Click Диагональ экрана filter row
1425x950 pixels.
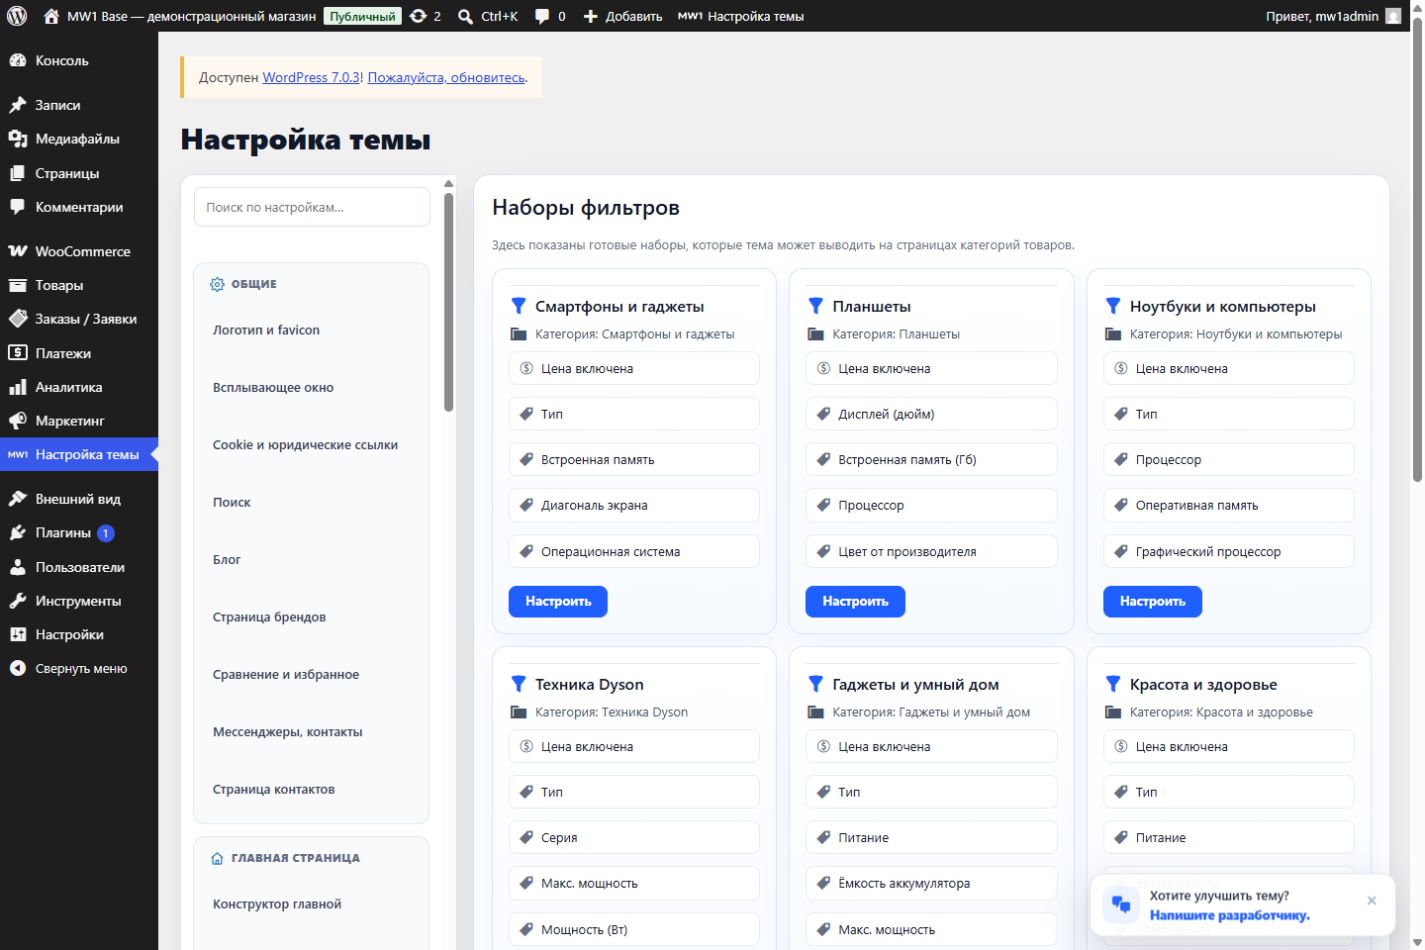point(634,506)
